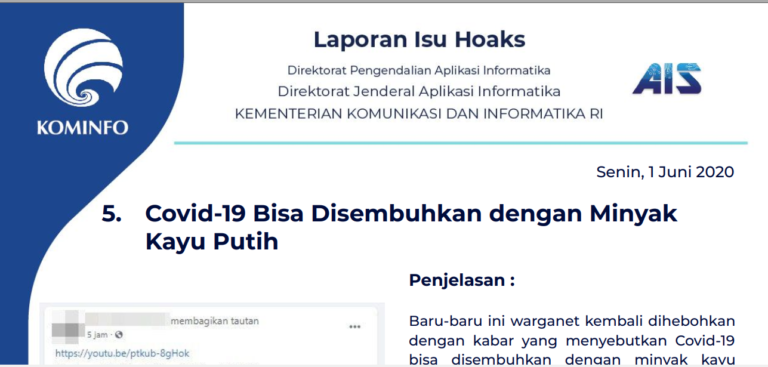
Task: Click the date 'Senin, 1 Juni 2020'
Action: 665,172
